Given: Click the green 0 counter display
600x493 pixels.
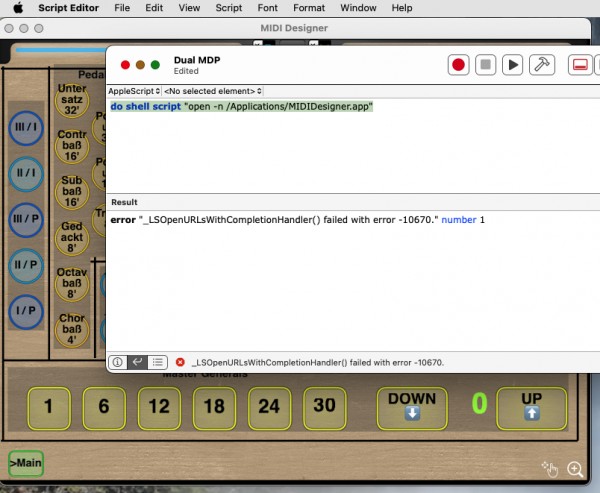Looking at the screenshot, I should (479, 403).
